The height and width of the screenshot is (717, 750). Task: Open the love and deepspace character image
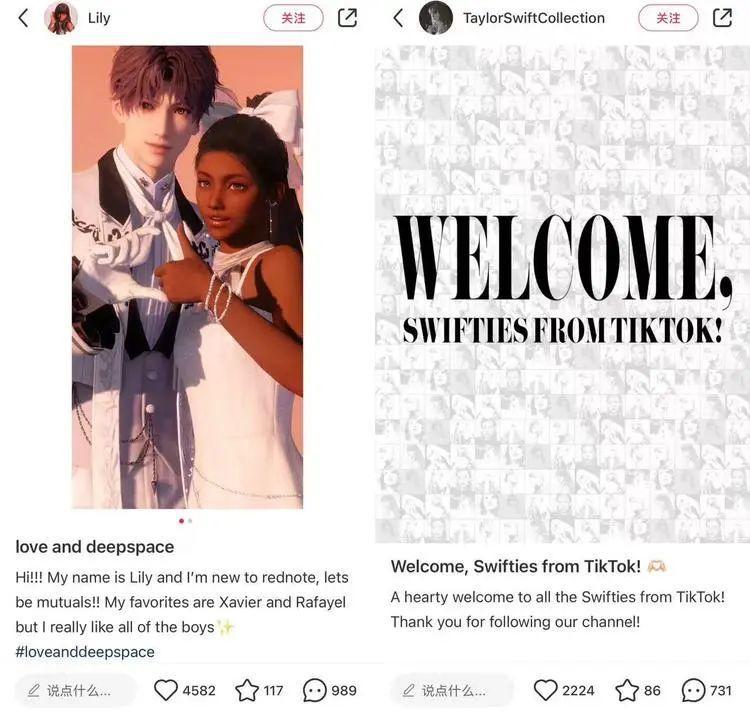188,277
